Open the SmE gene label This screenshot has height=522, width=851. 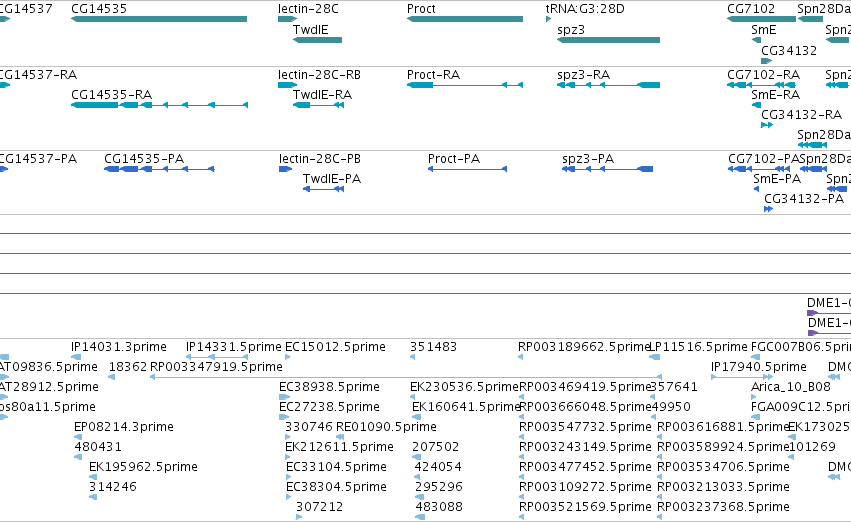[764, 29]
